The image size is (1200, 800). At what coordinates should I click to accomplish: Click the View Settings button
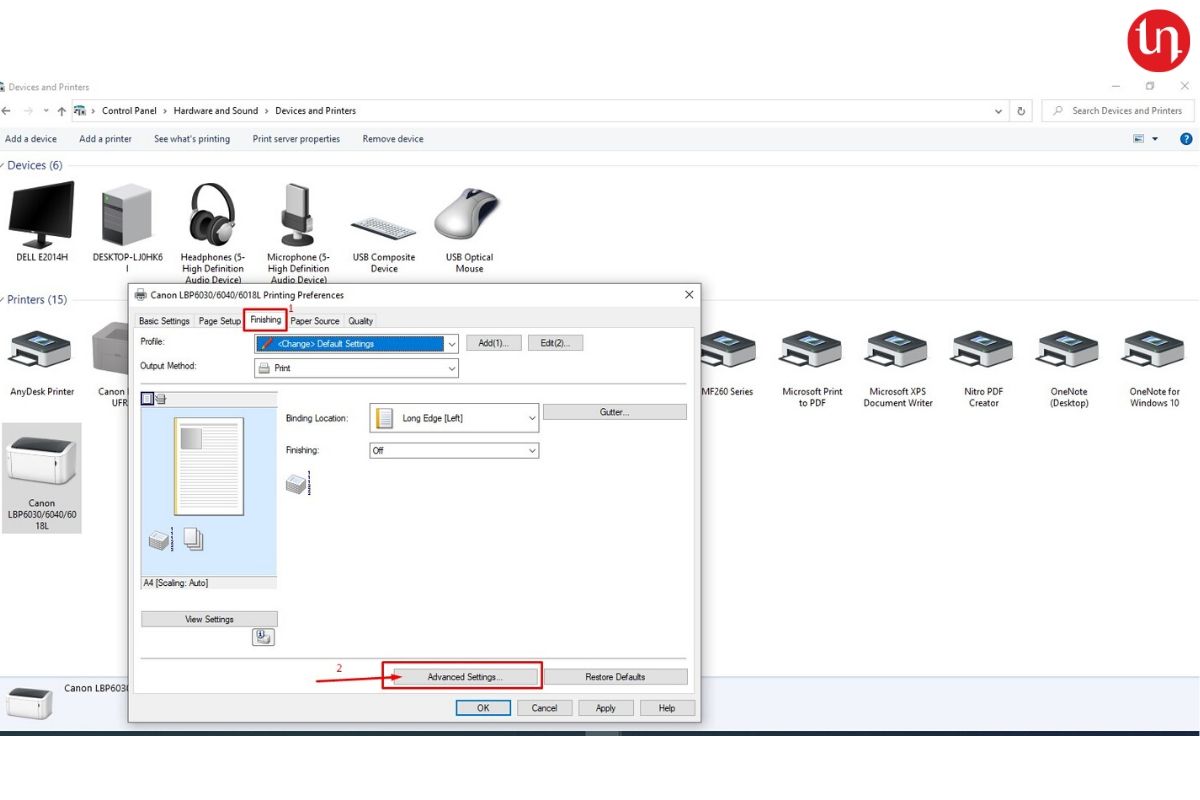pyautogui.click(x=209, y=619)
